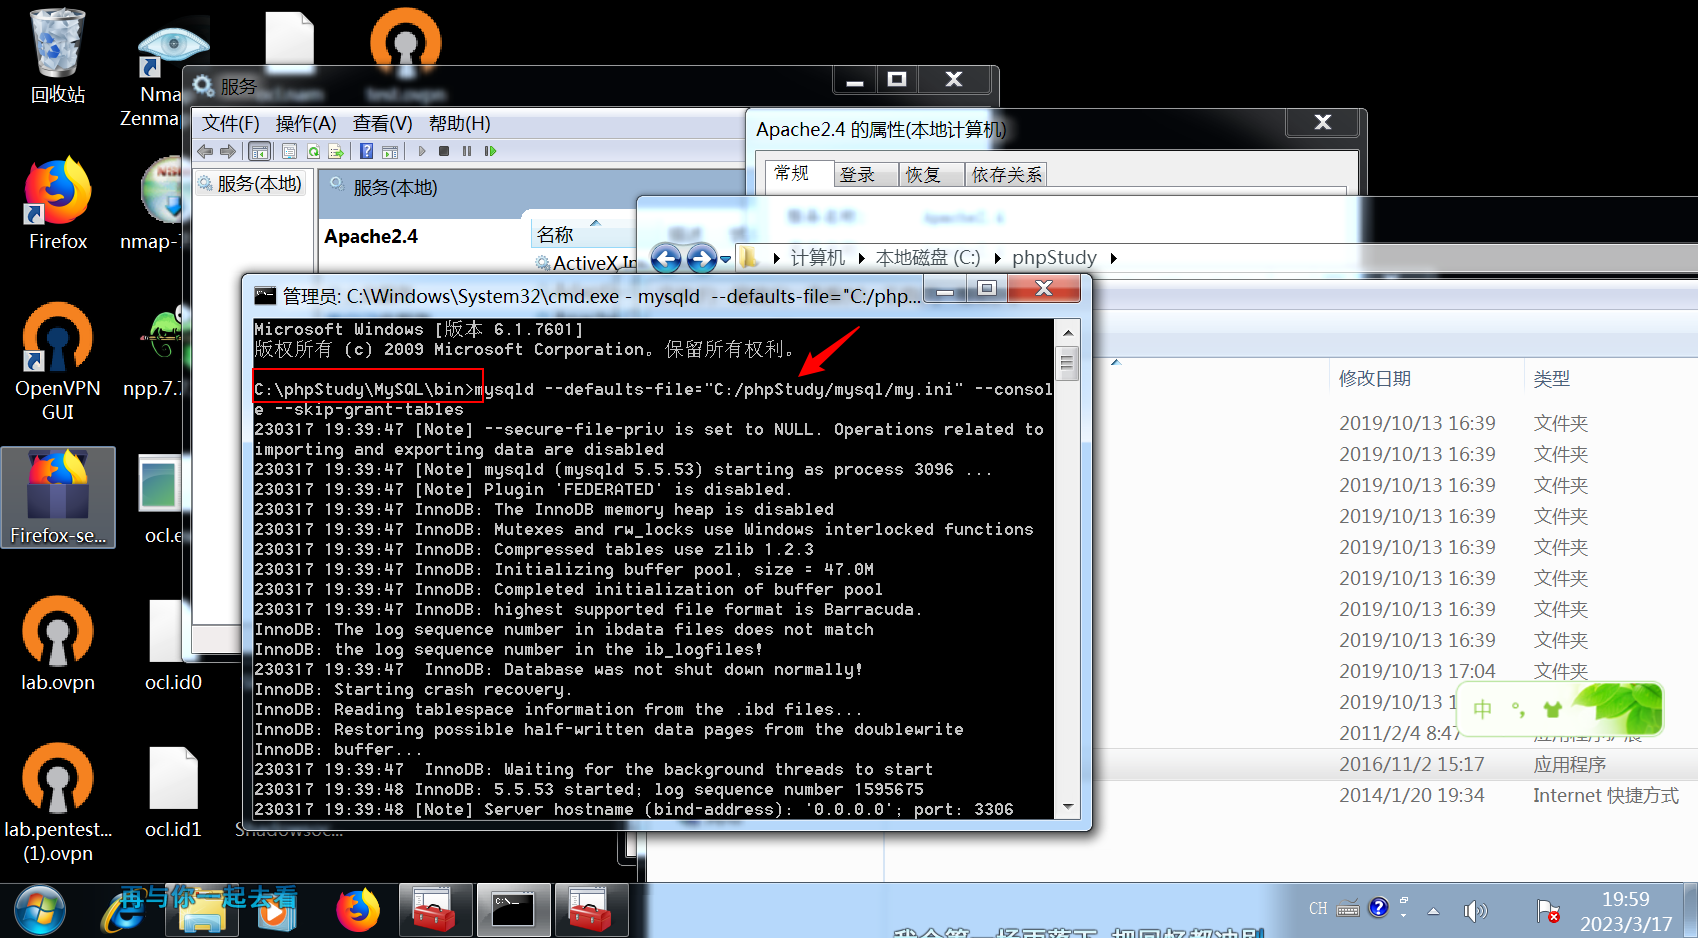
Task: Click the cmd window title bar icon
Action: point(265,295)
